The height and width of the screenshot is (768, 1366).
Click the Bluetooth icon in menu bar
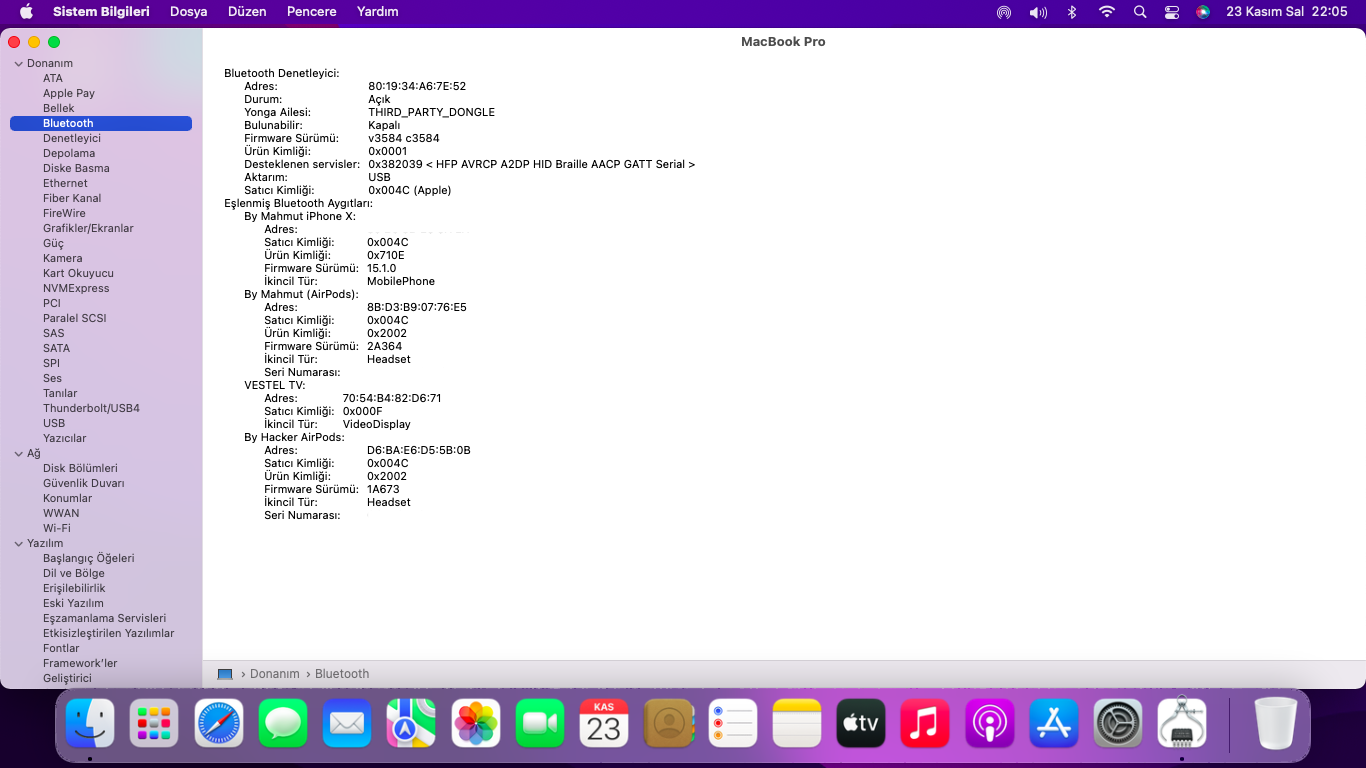[1072, 12]
